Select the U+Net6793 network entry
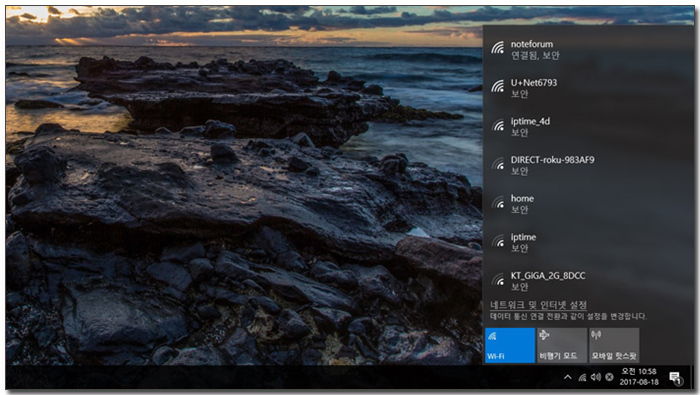 click(588, 88)
